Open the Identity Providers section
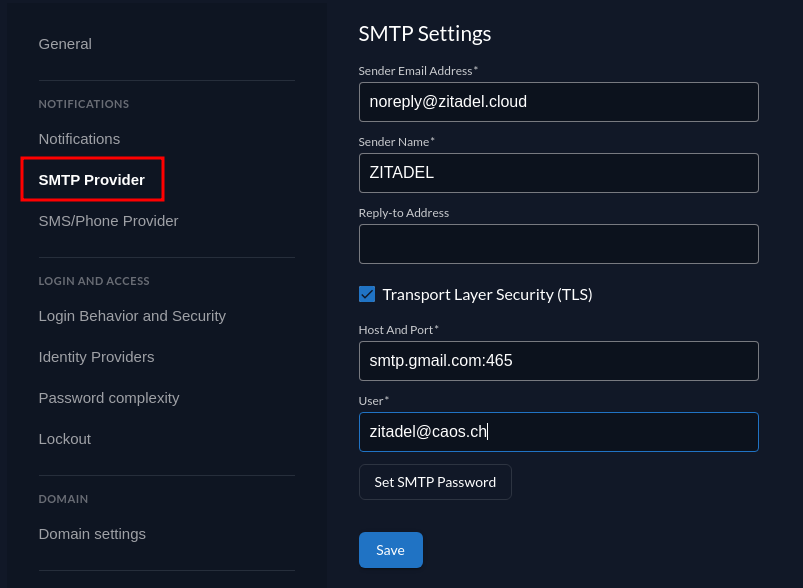 [96, 357]
